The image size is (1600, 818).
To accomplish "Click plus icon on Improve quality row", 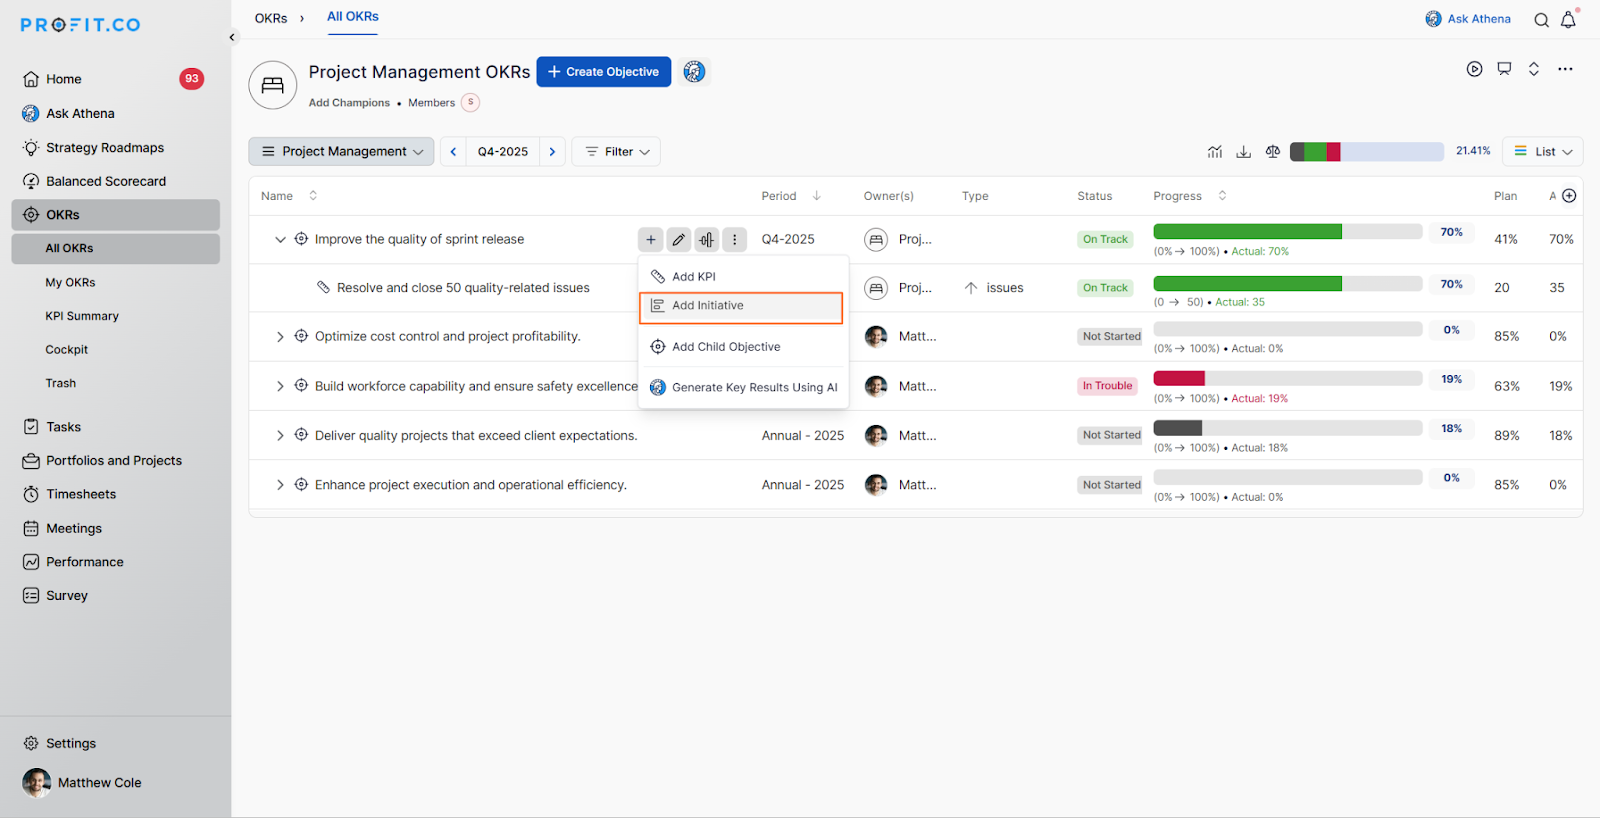I will click(651, 240).
